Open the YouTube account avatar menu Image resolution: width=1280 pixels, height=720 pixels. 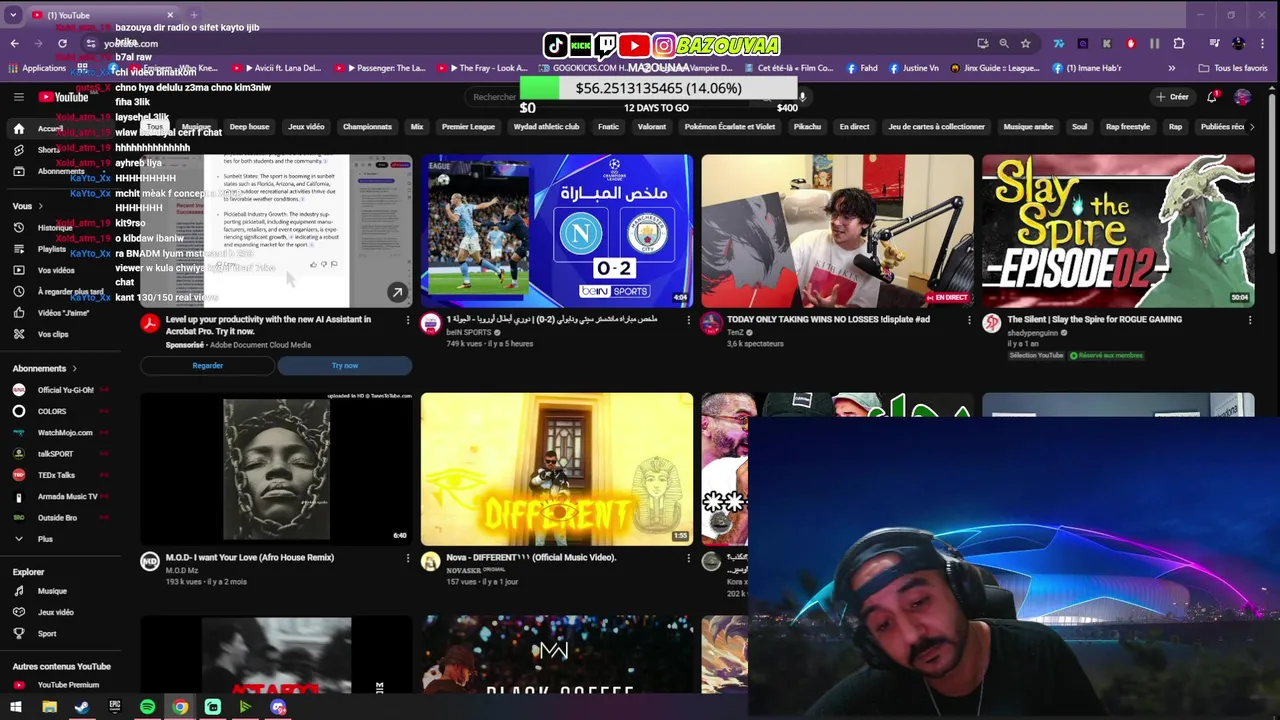[1242, 97]
